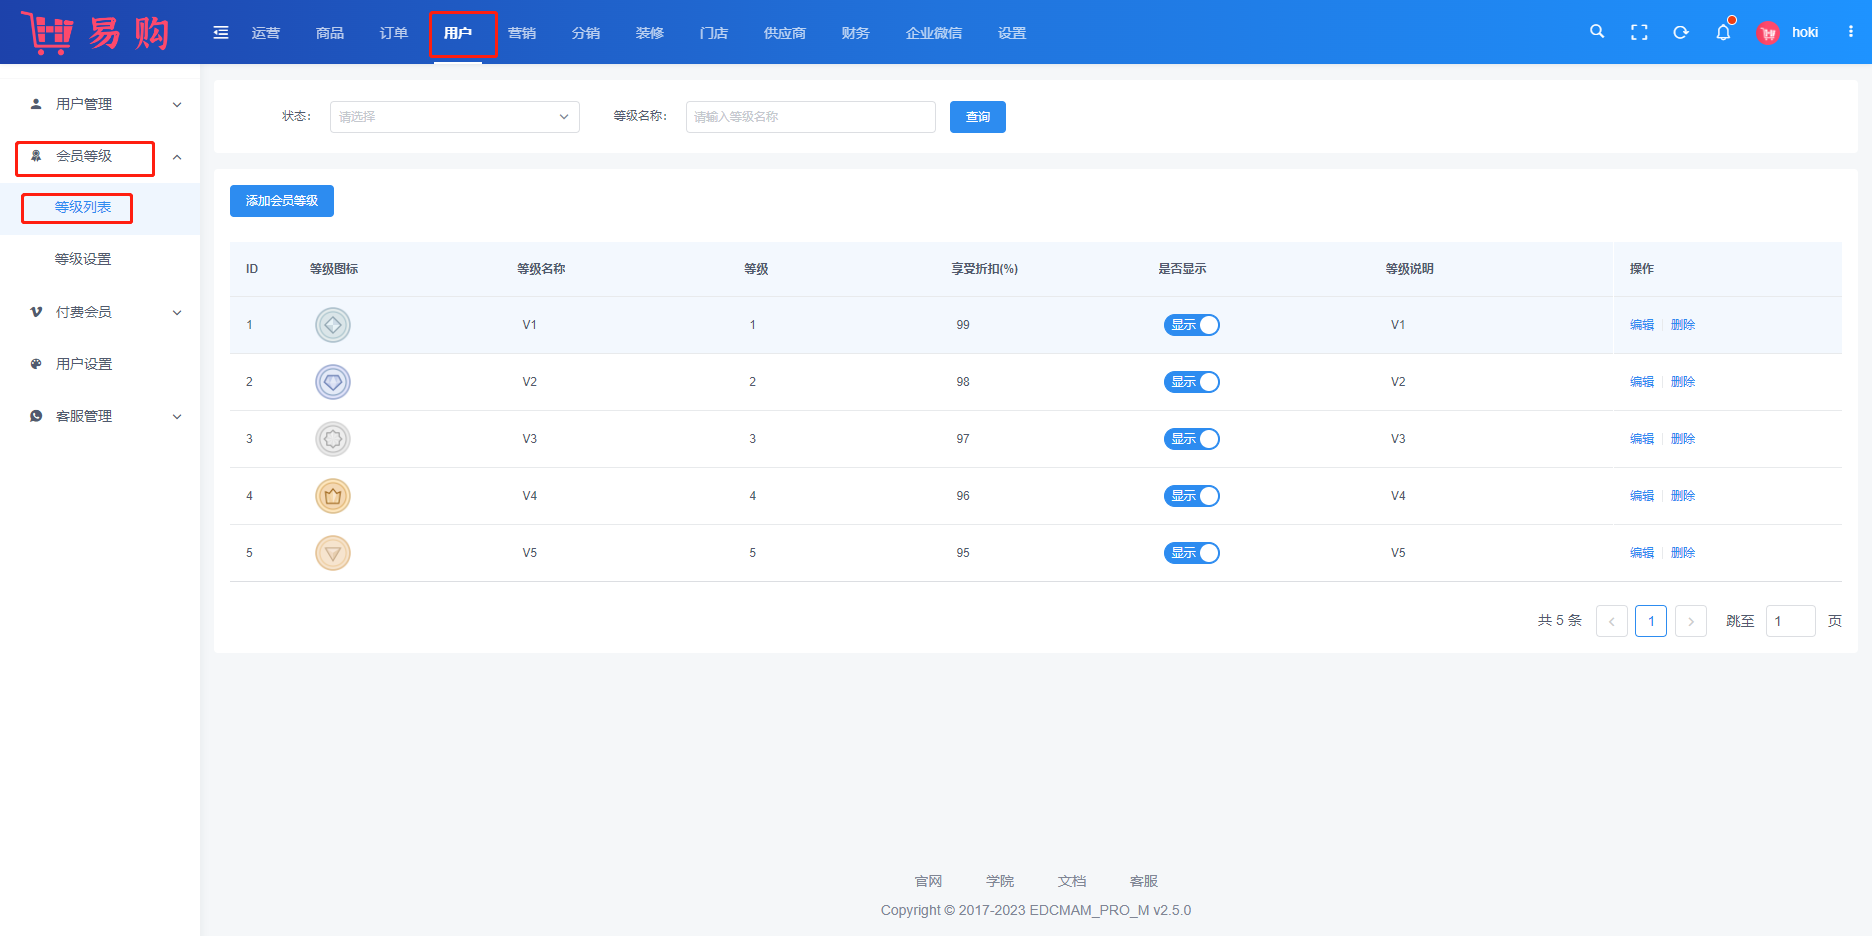This screenshot has width=1872, height=936.
Task: Toggle the V3 level display switch
Action: click(x=1191, y=439)
